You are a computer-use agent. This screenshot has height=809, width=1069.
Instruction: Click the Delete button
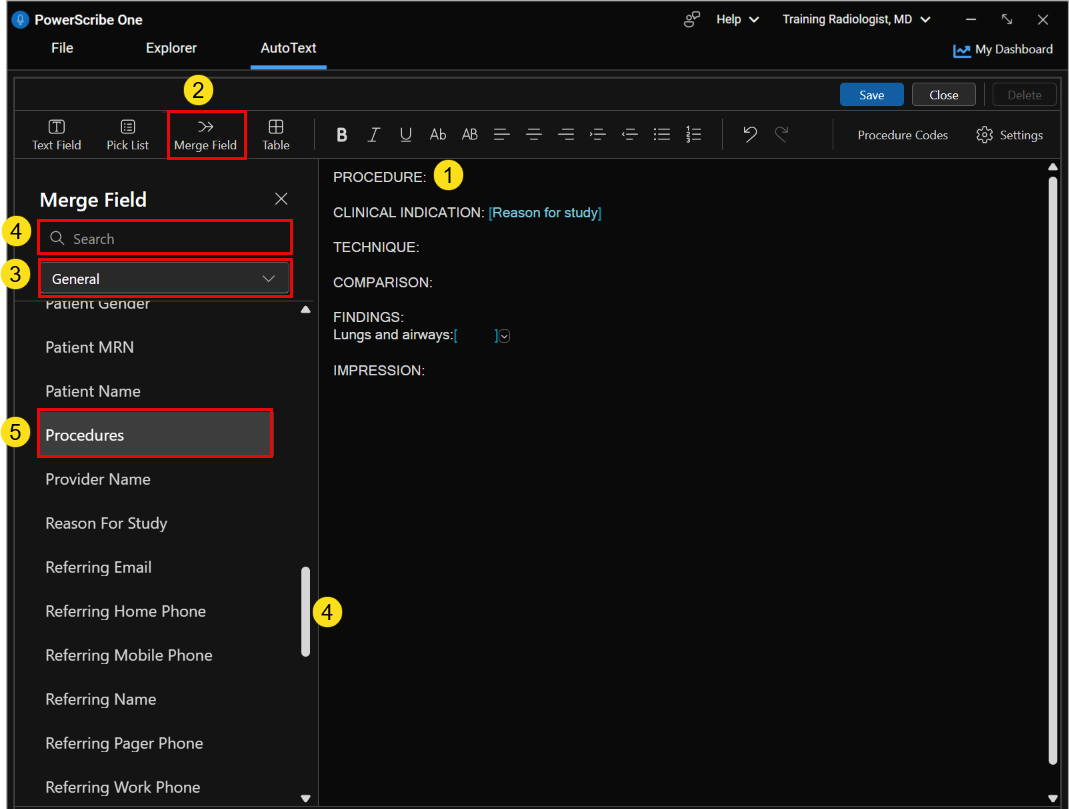1024,95
